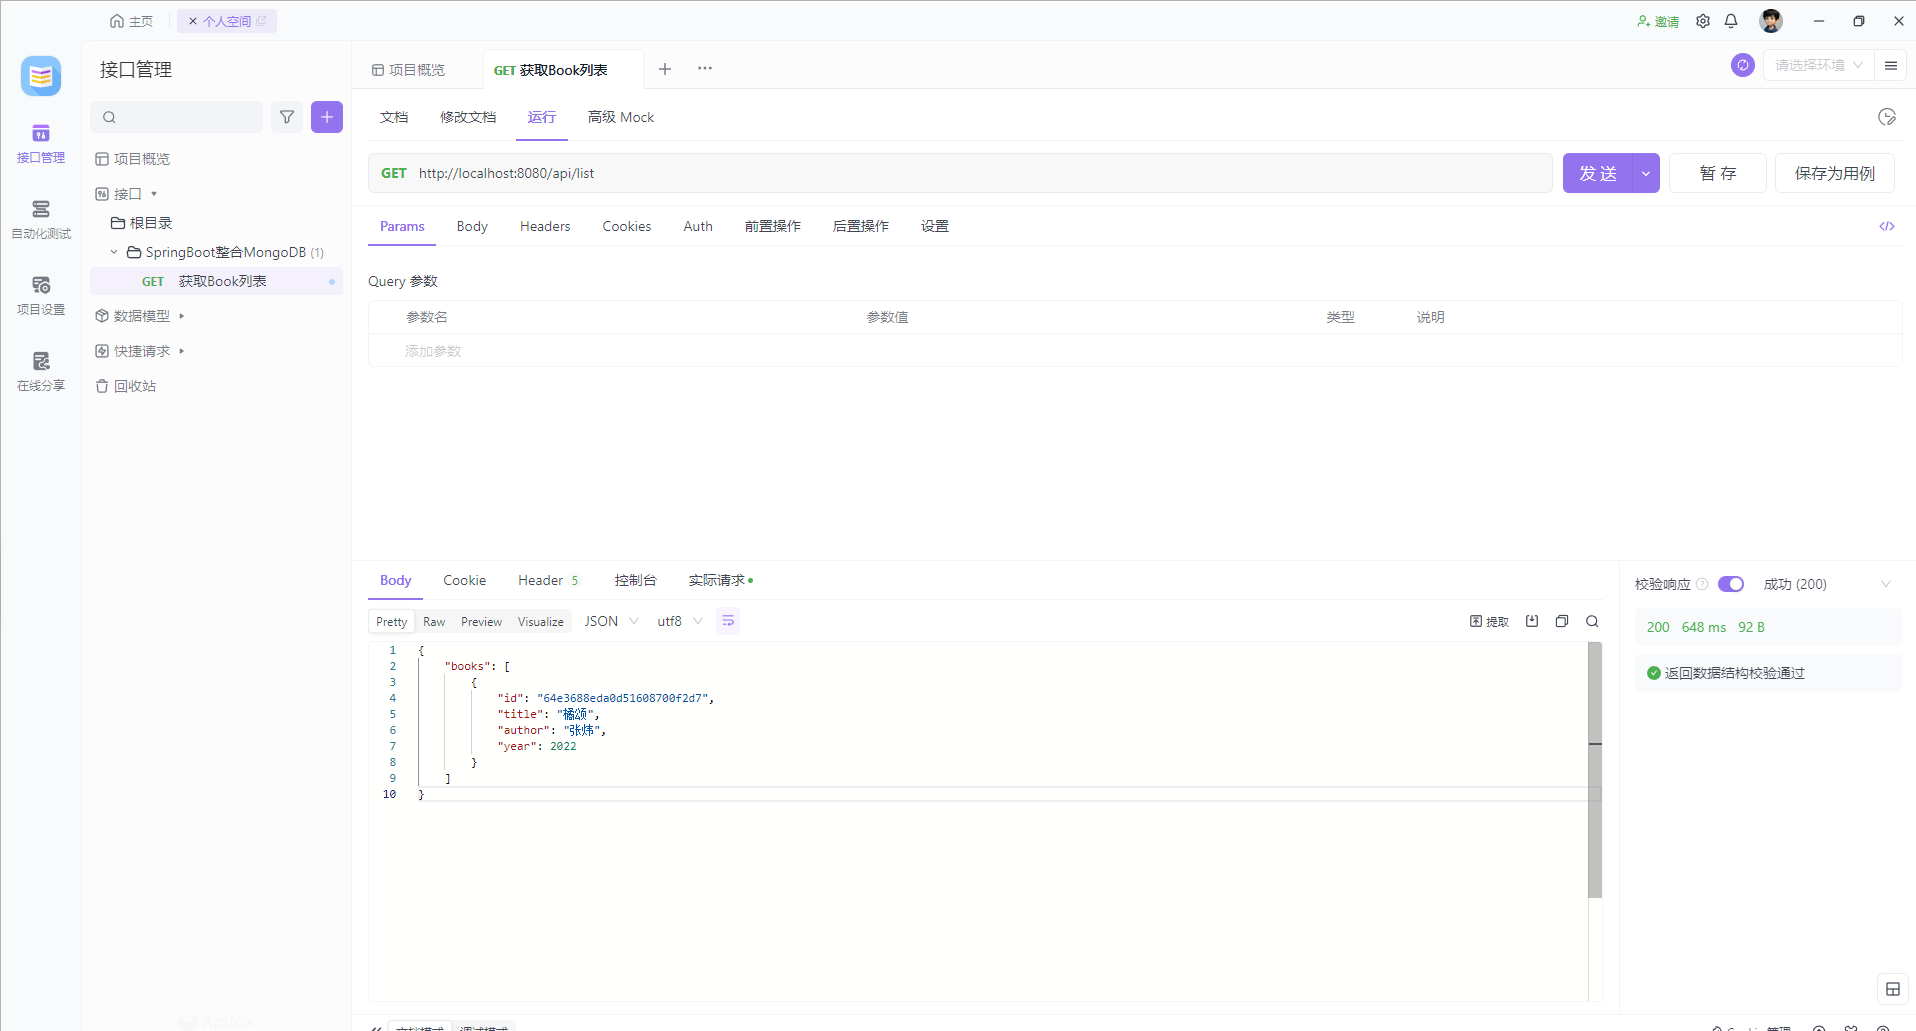Click the user avatar
Screen dimensions: 1916x1031
(1771, 21)
